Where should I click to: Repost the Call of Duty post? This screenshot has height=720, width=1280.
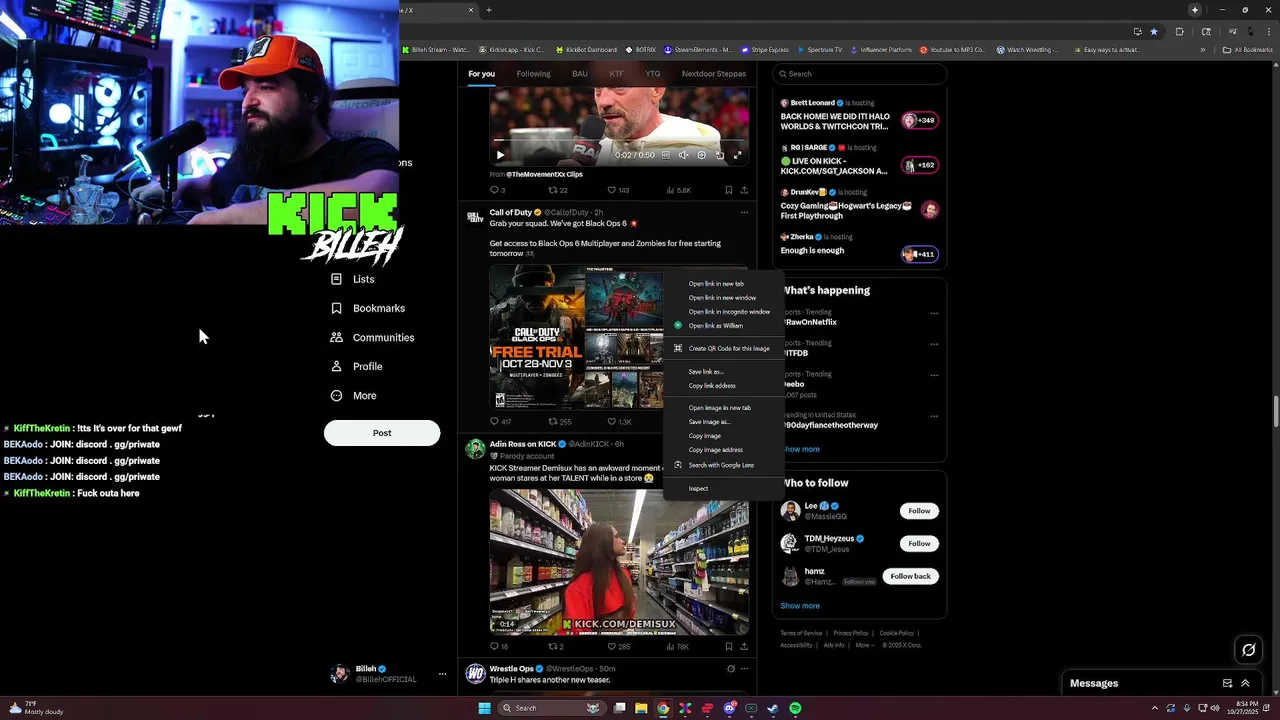(560, 422)
